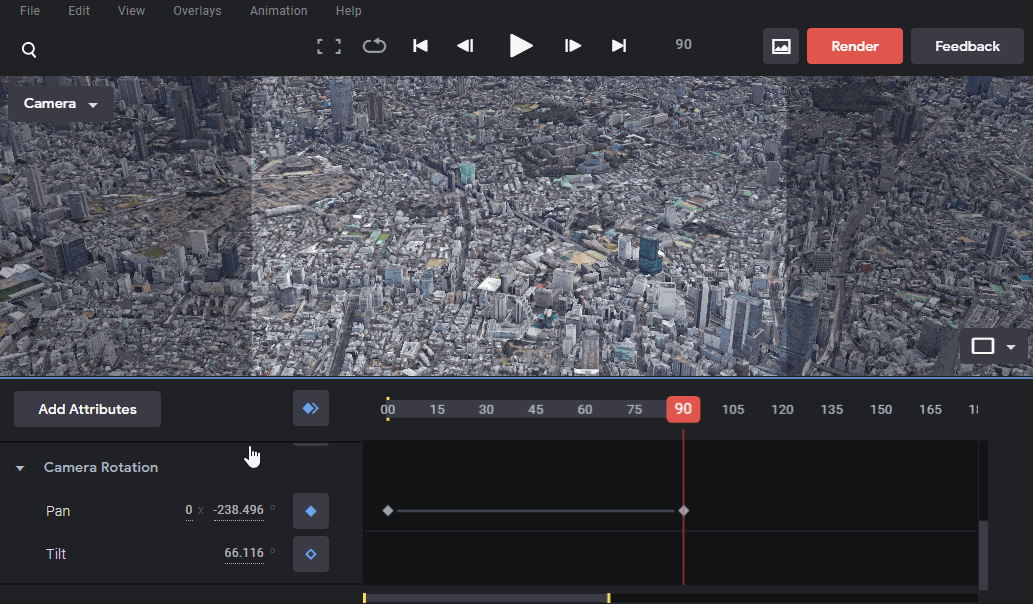Viewport: 1033px width, 604px height.
Task: Toggle fullscreen viewport icon
Action: 329,46
